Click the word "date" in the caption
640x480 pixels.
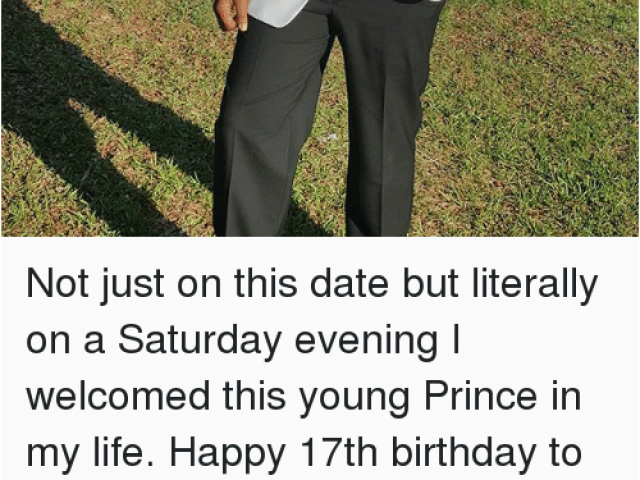pyautogui.click(x=349, y=284)
